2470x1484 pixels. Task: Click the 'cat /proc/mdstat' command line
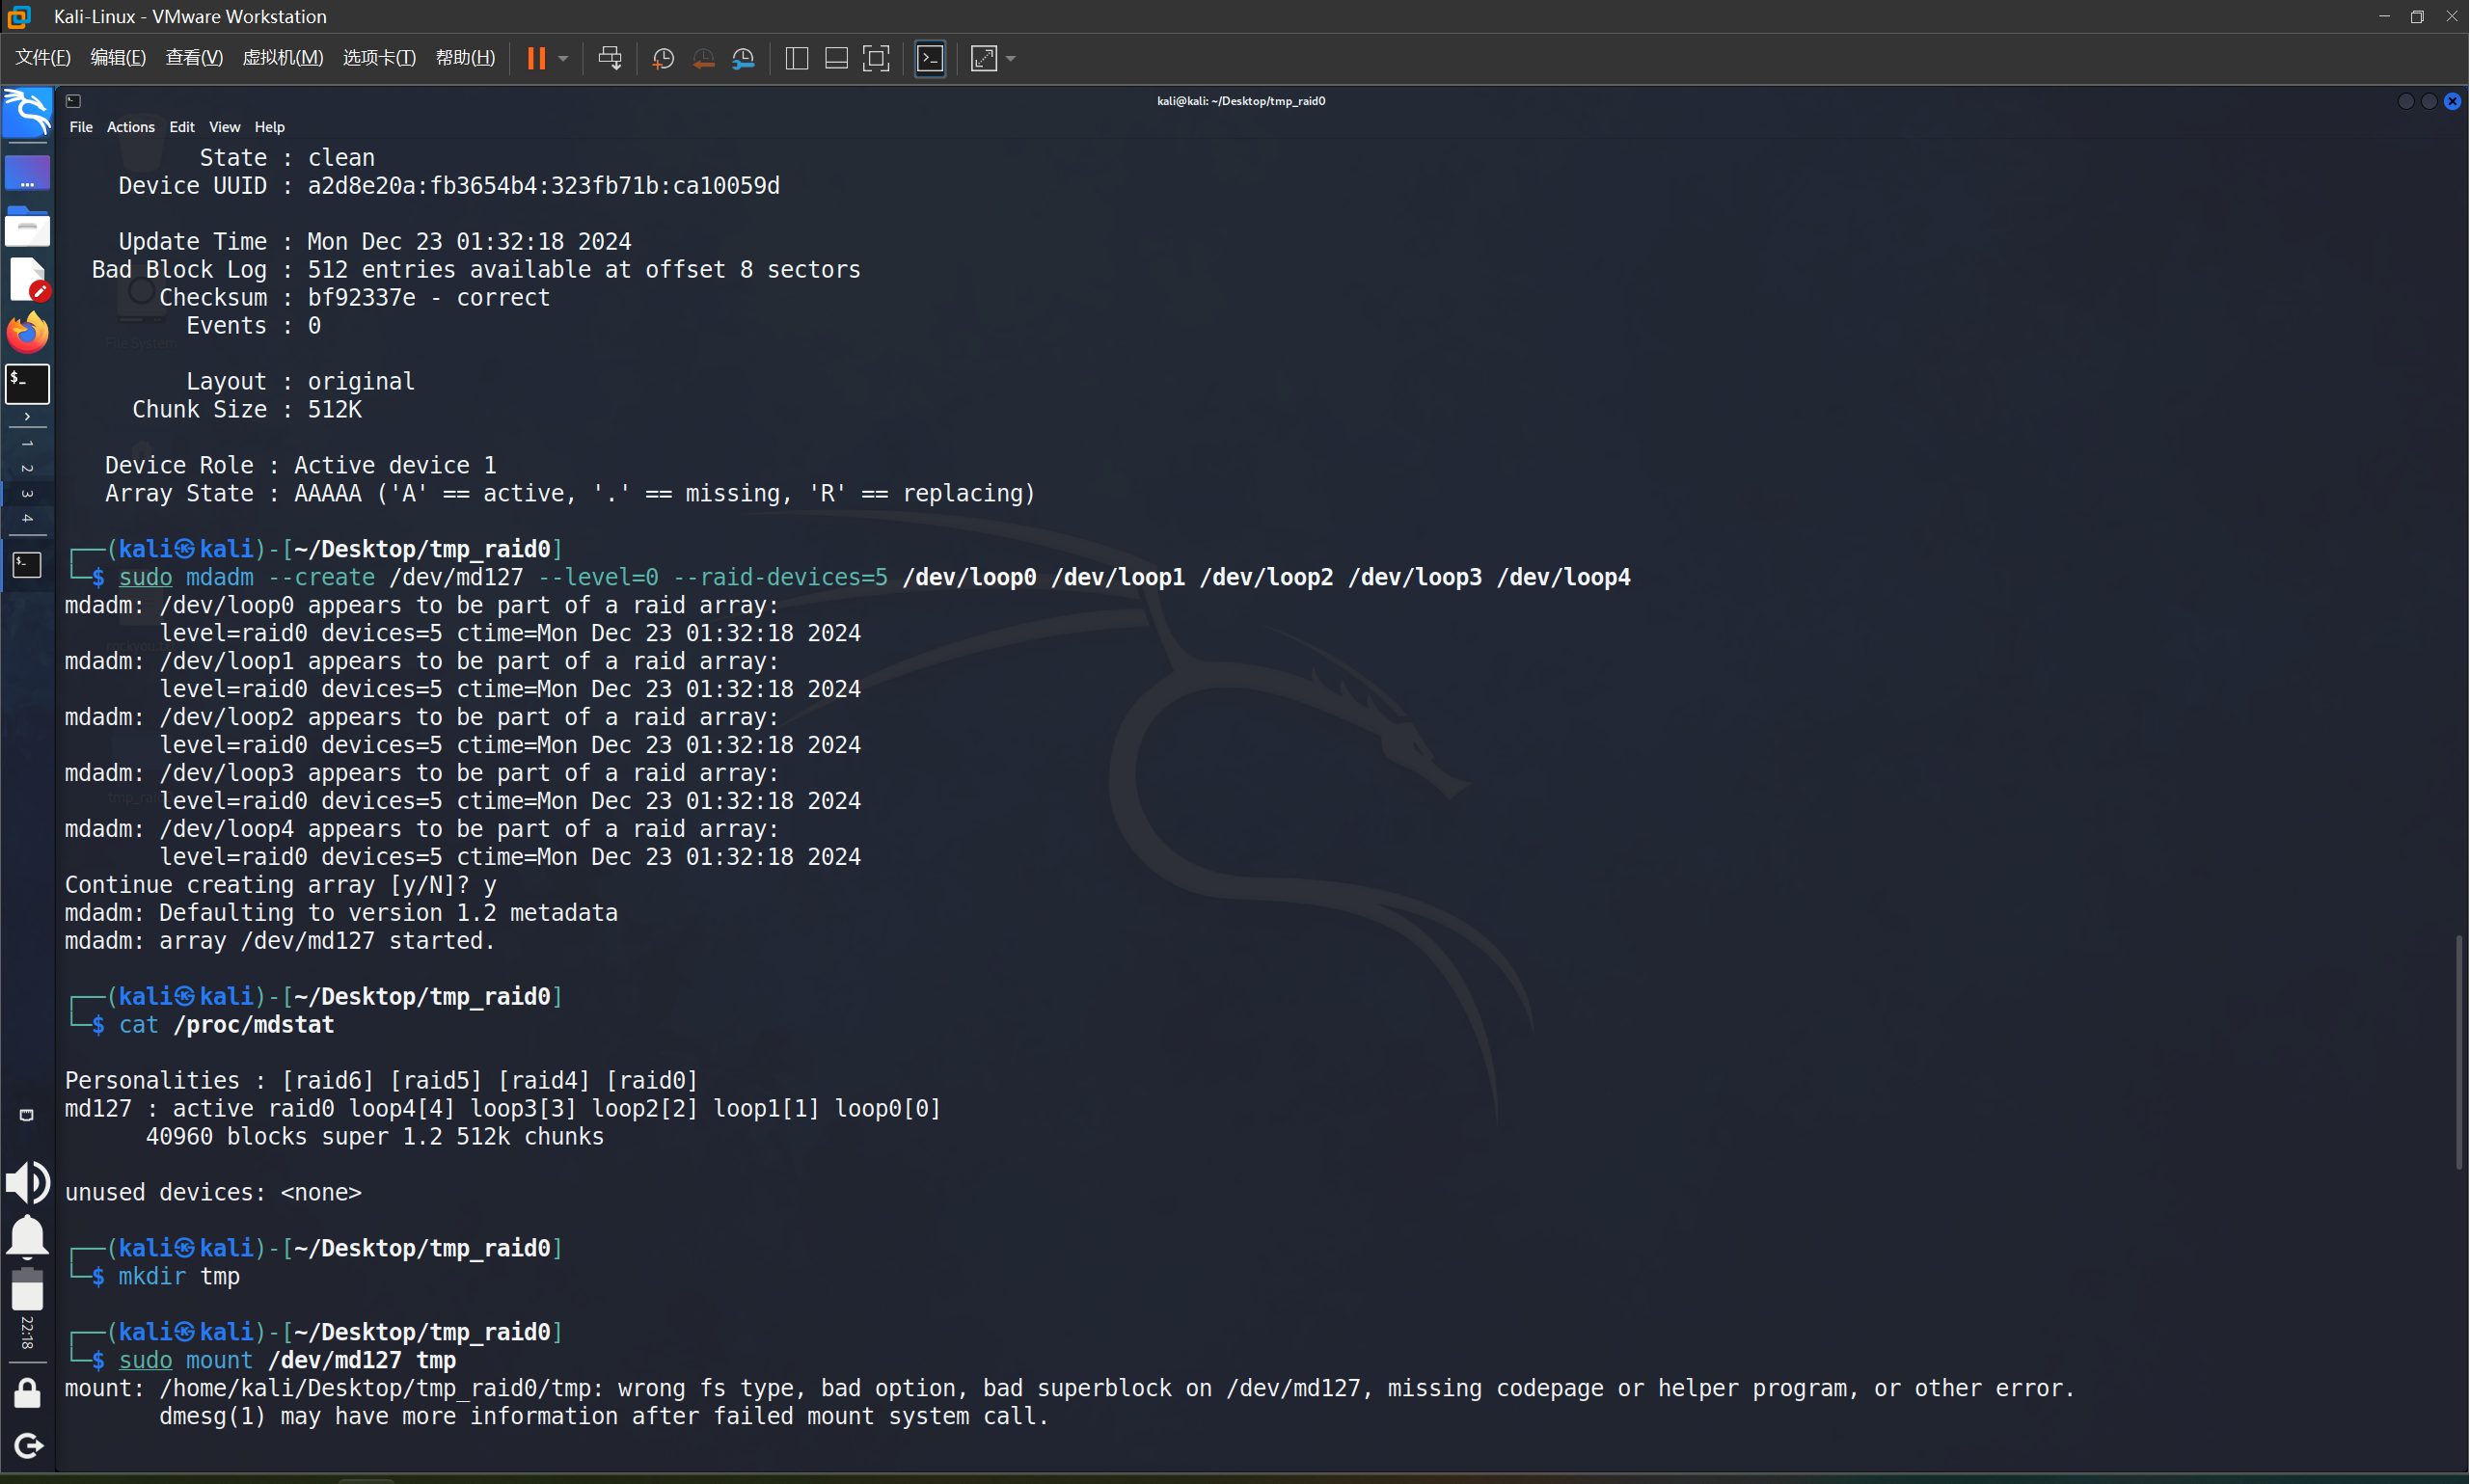[x=226, y=1025]
